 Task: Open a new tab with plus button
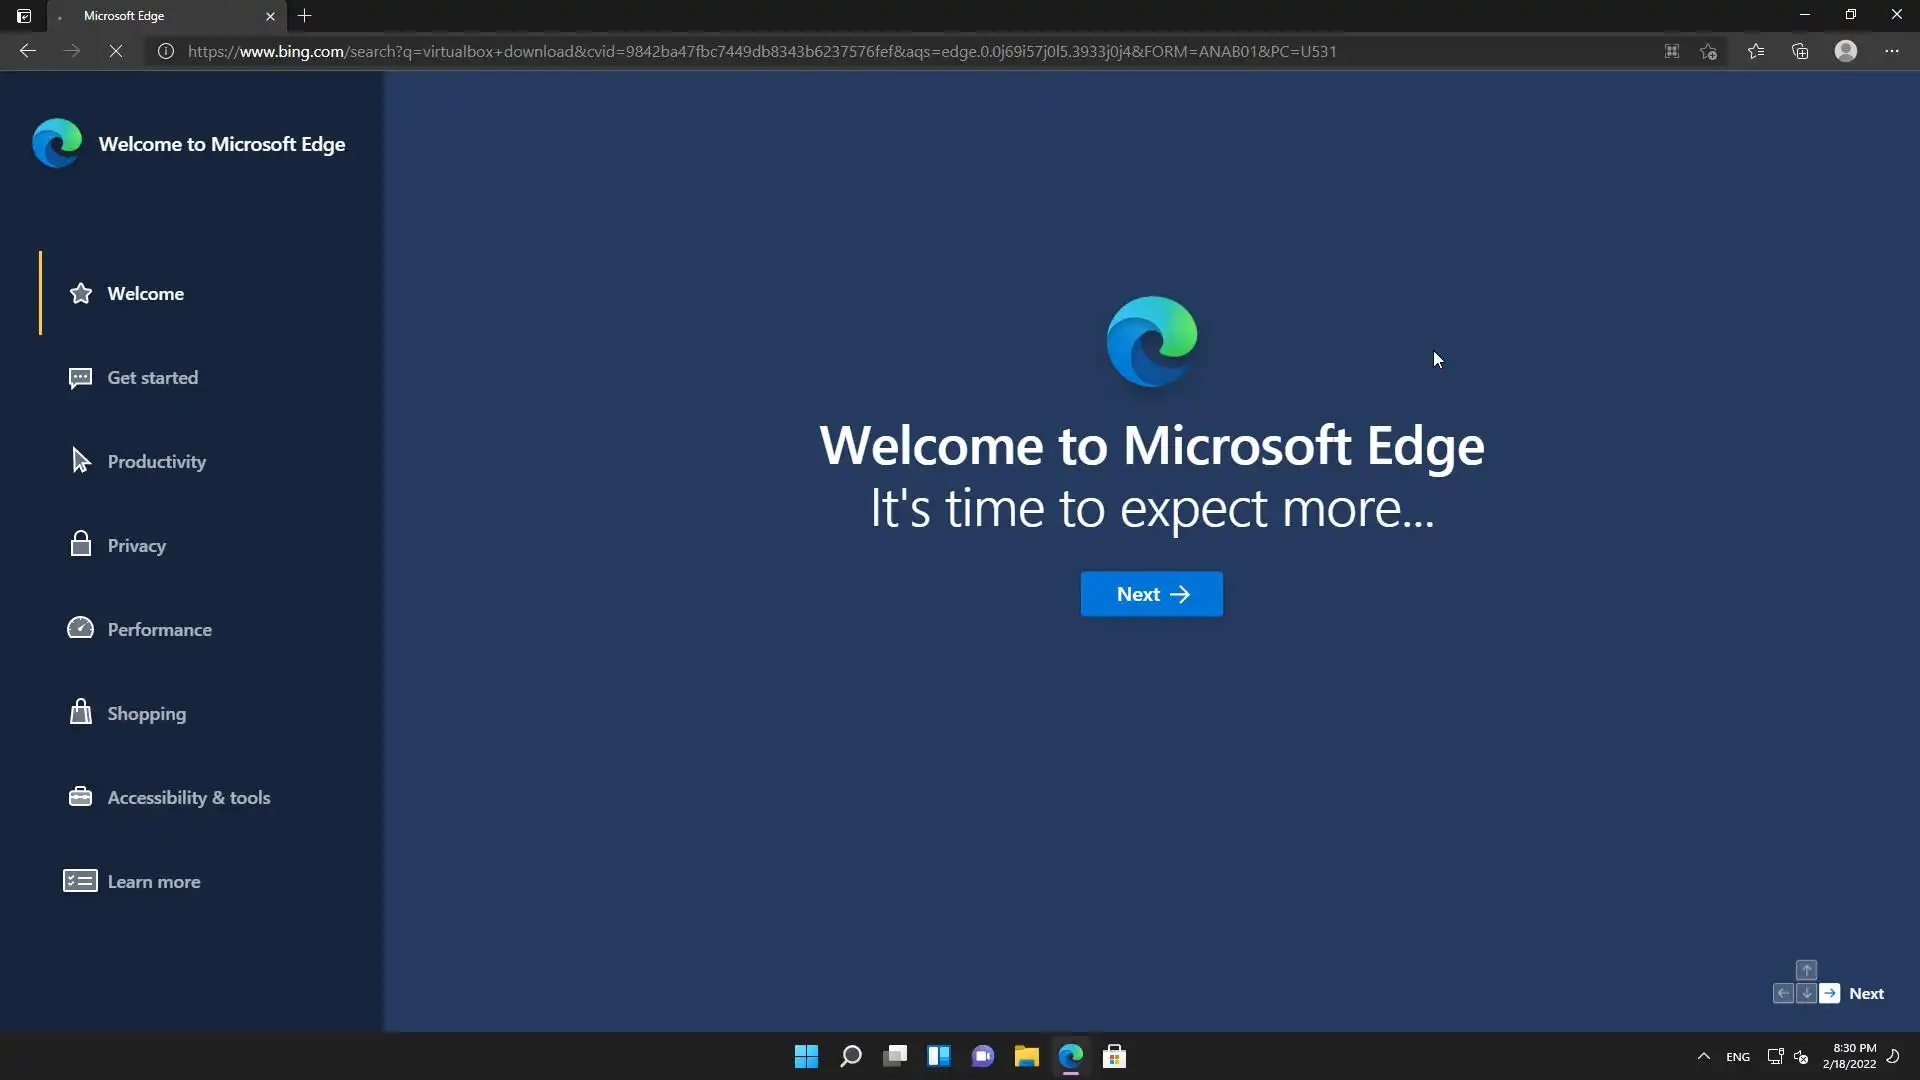(x=305, y=16)
